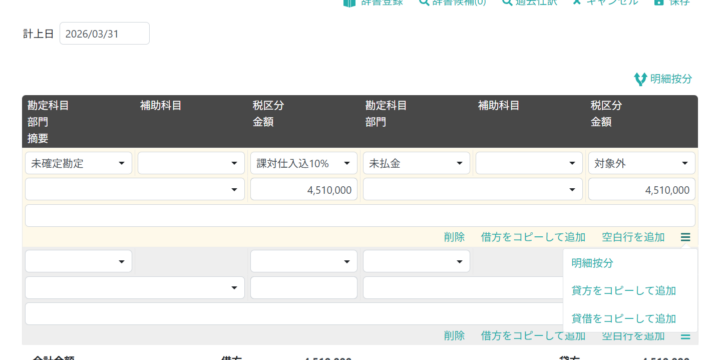Select 貸方をコピーして追加 from the popup menu
This screenshot has height=360, width=720.
click(624, 291)
